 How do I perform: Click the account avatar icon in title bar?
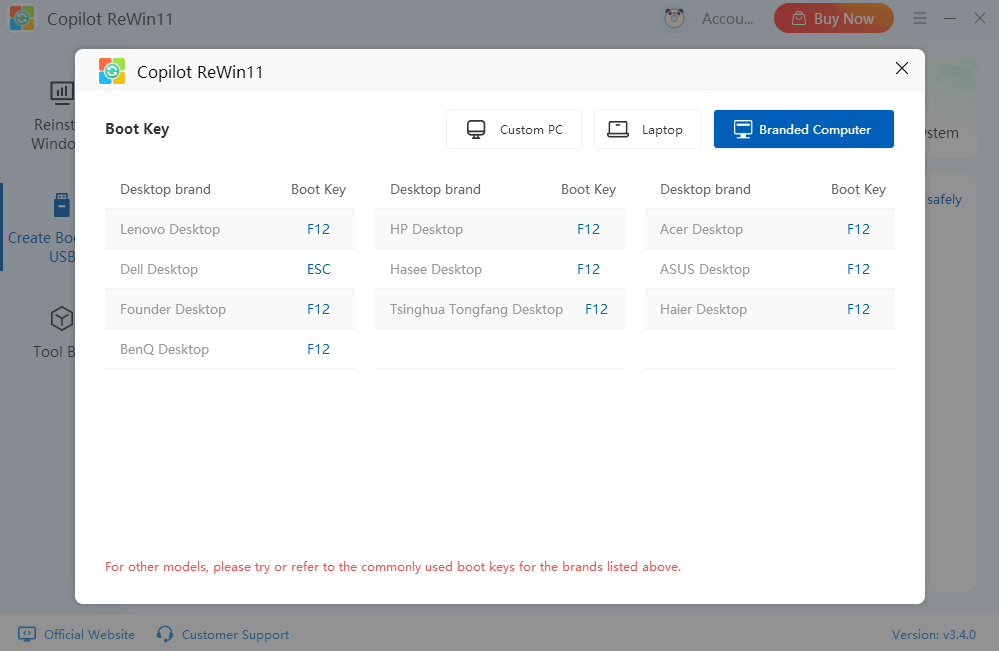pyautogui.click(x=674, y=18)
